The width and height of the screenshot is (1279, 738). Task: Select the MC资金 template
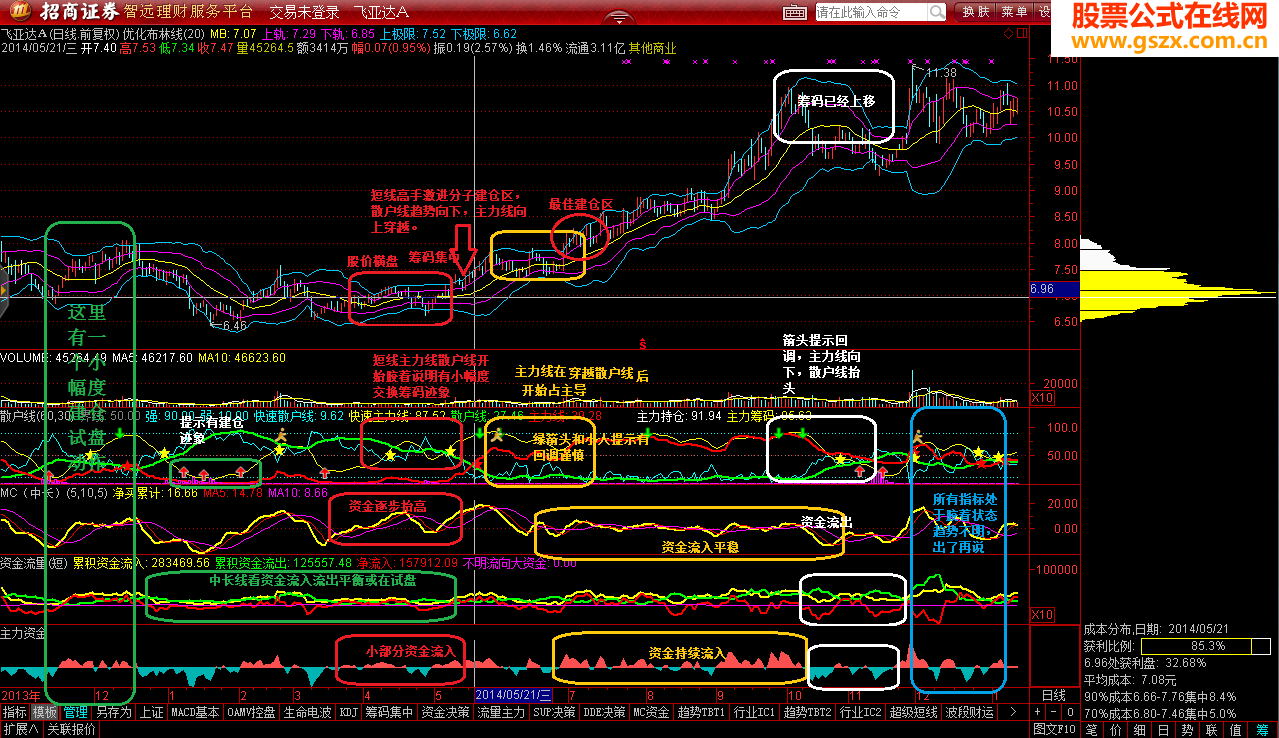[x=652, y=712]
